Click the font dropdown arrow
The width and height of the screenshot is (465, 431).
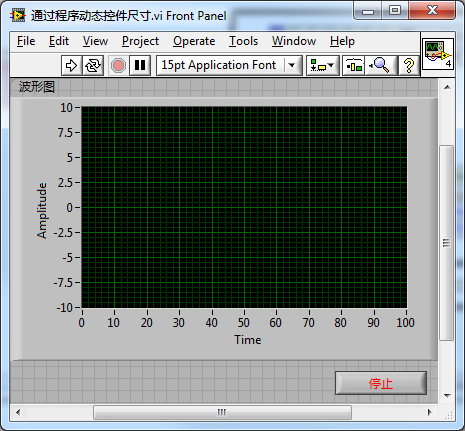coord(292,65)
